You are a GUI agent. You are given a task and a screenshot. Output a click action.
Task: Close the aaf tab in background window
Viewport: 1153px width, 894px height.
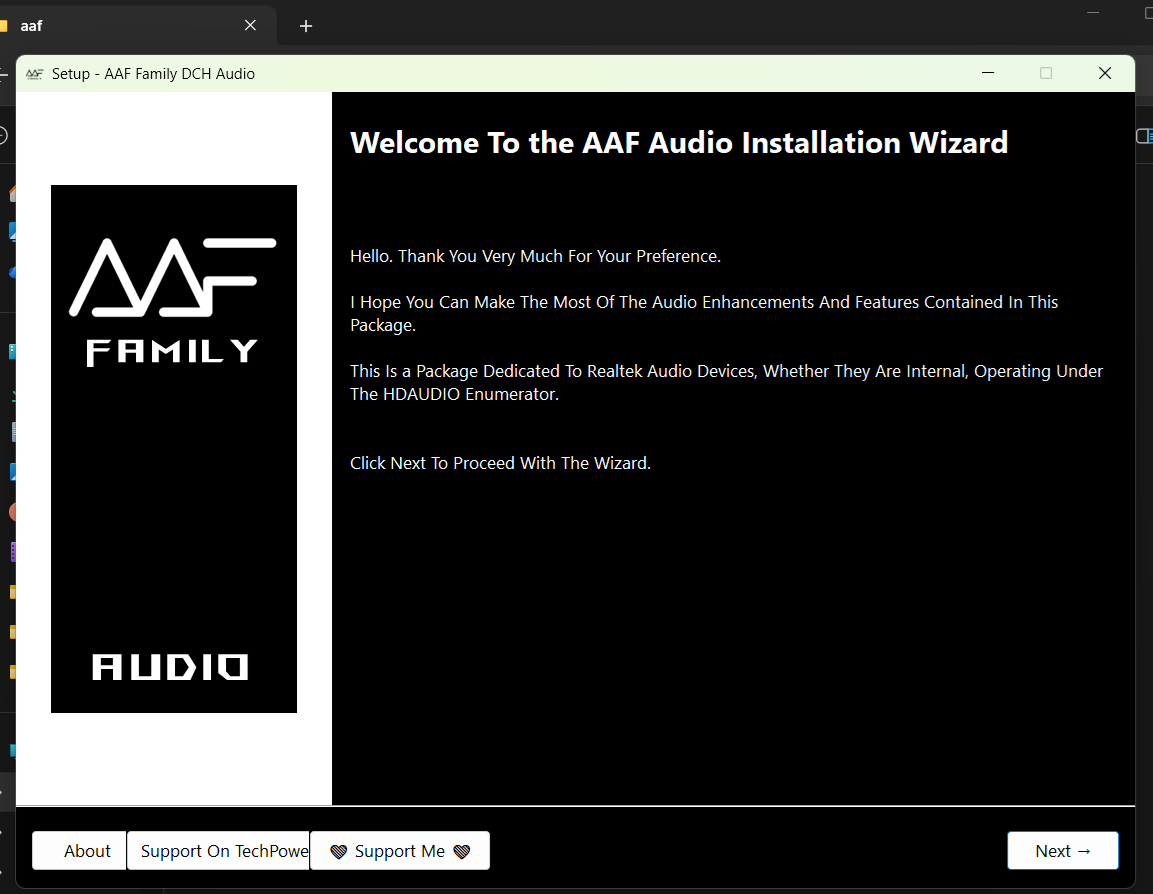[x=250, y=26]
